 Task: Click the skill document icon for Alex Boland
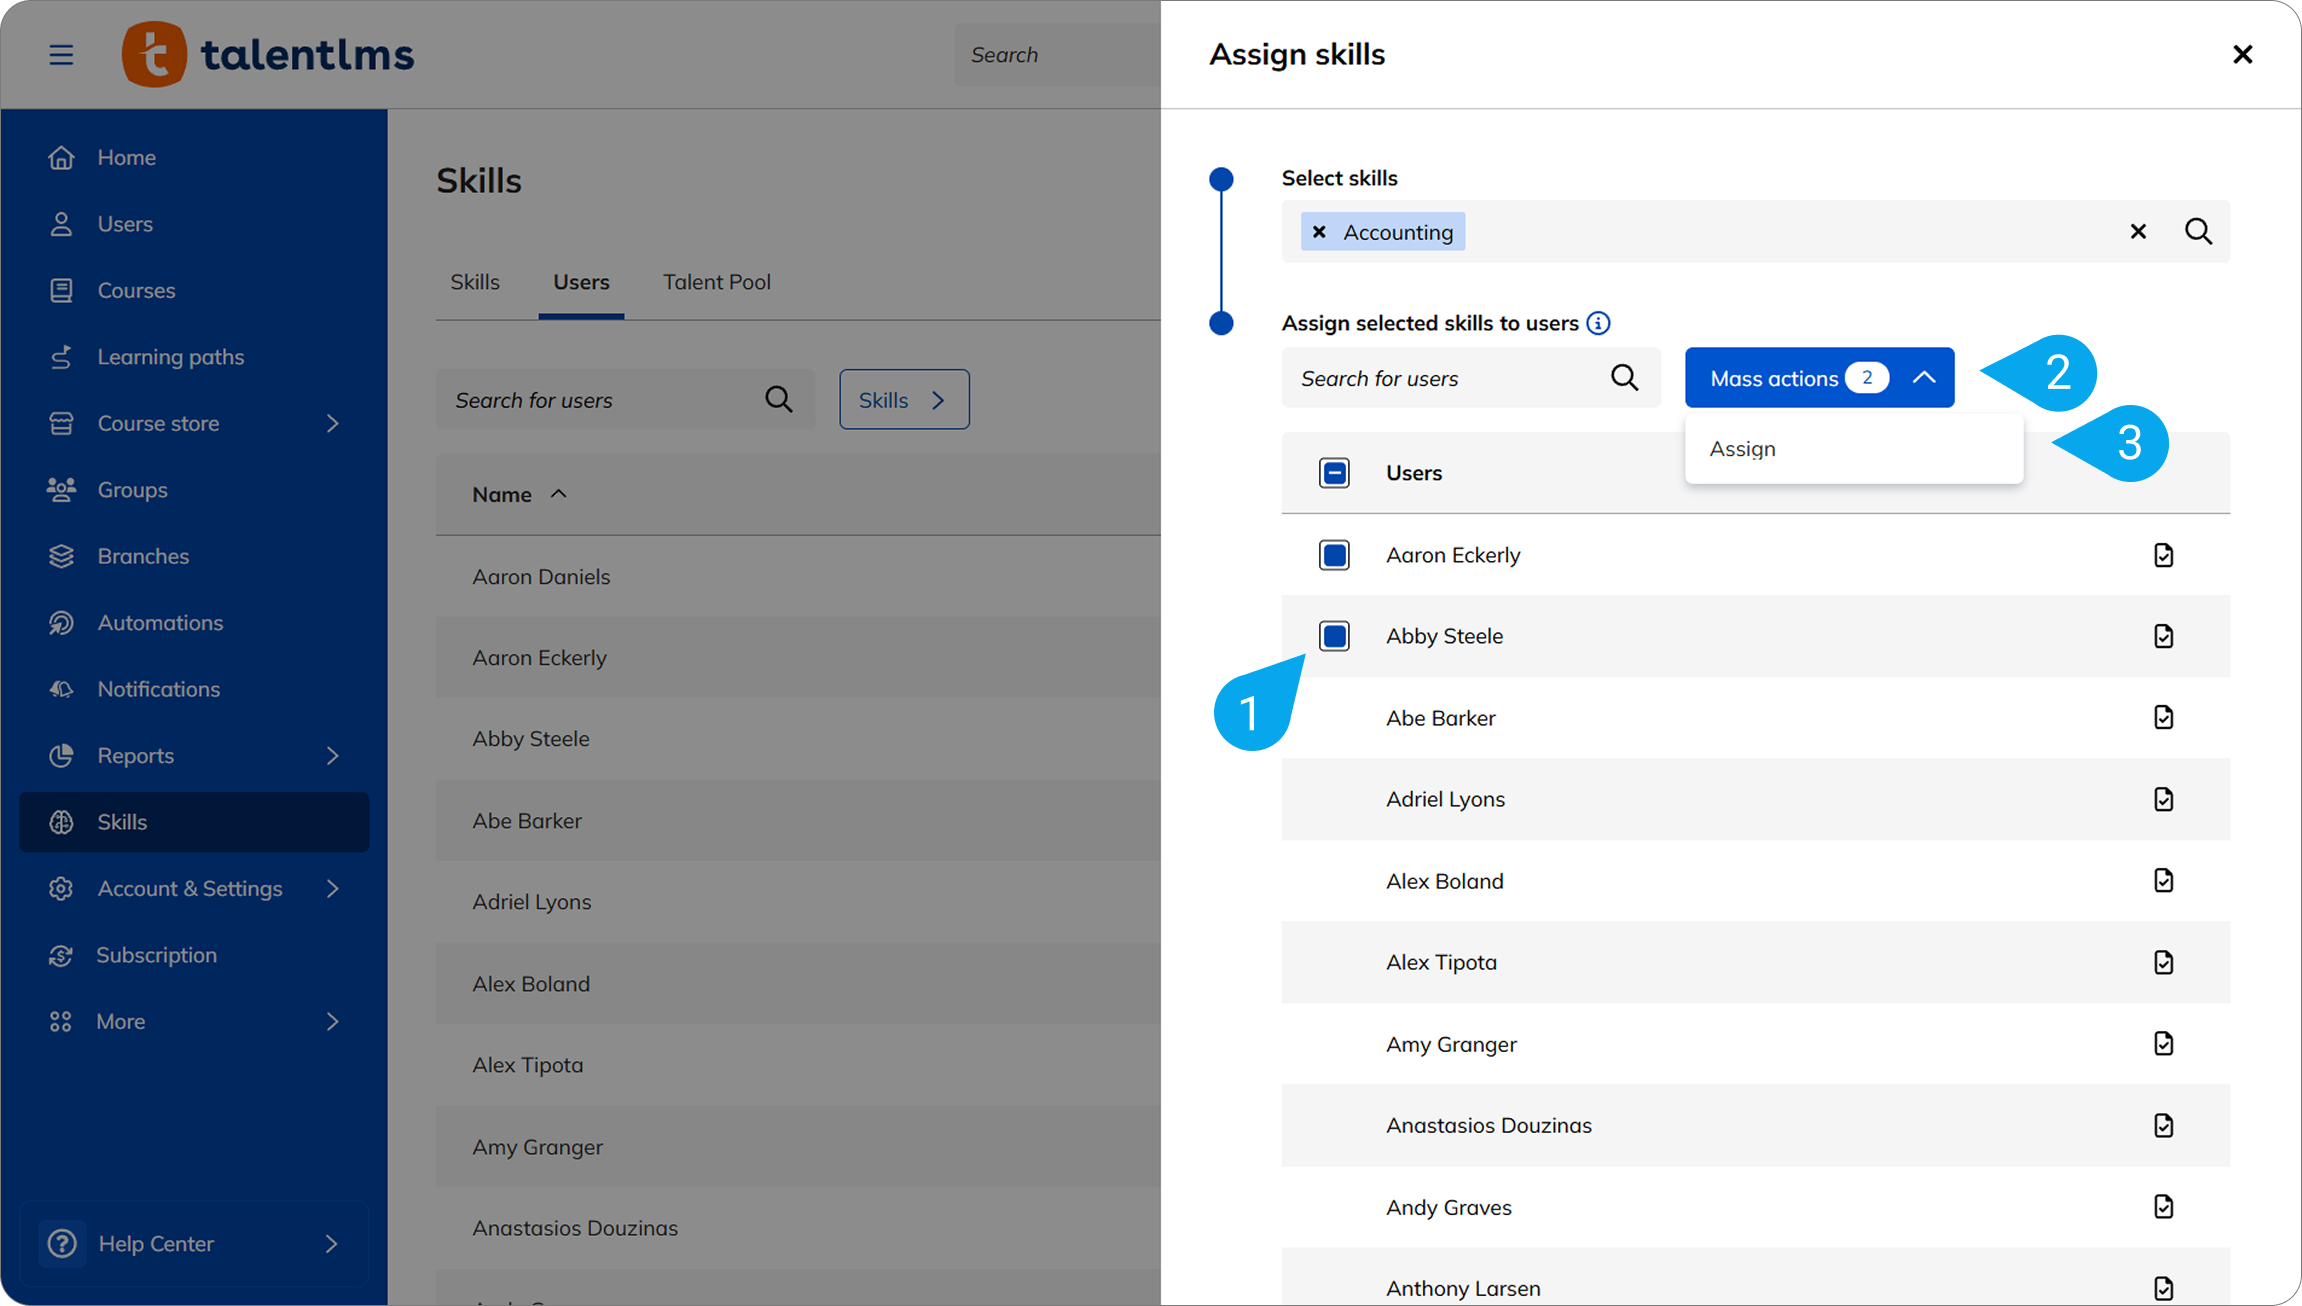[x=2163, y=881]
